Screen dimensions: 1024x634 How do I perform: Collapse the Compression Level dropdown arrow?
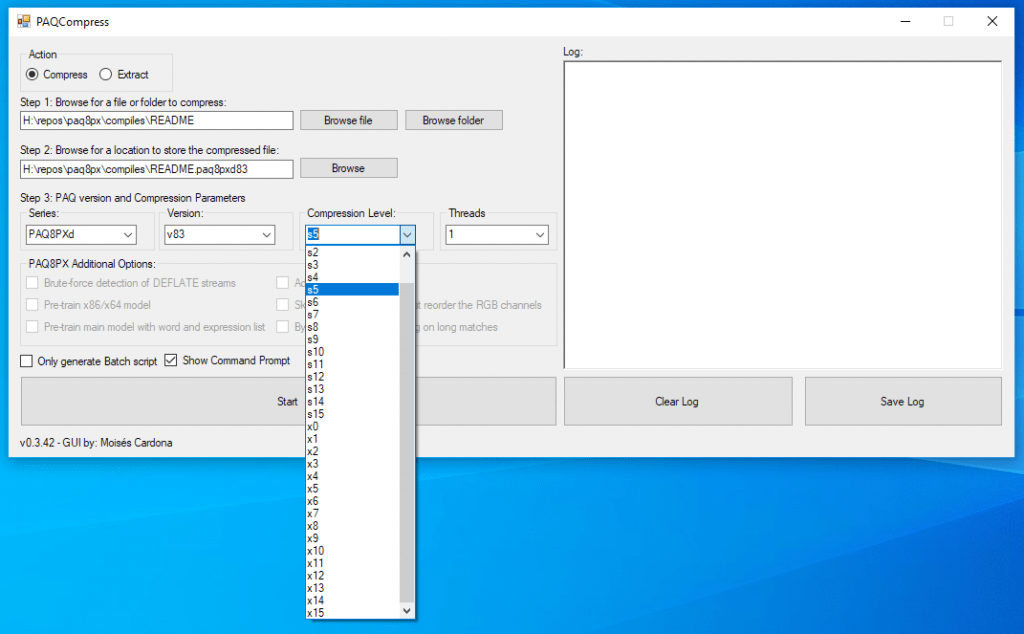(407, 234)
